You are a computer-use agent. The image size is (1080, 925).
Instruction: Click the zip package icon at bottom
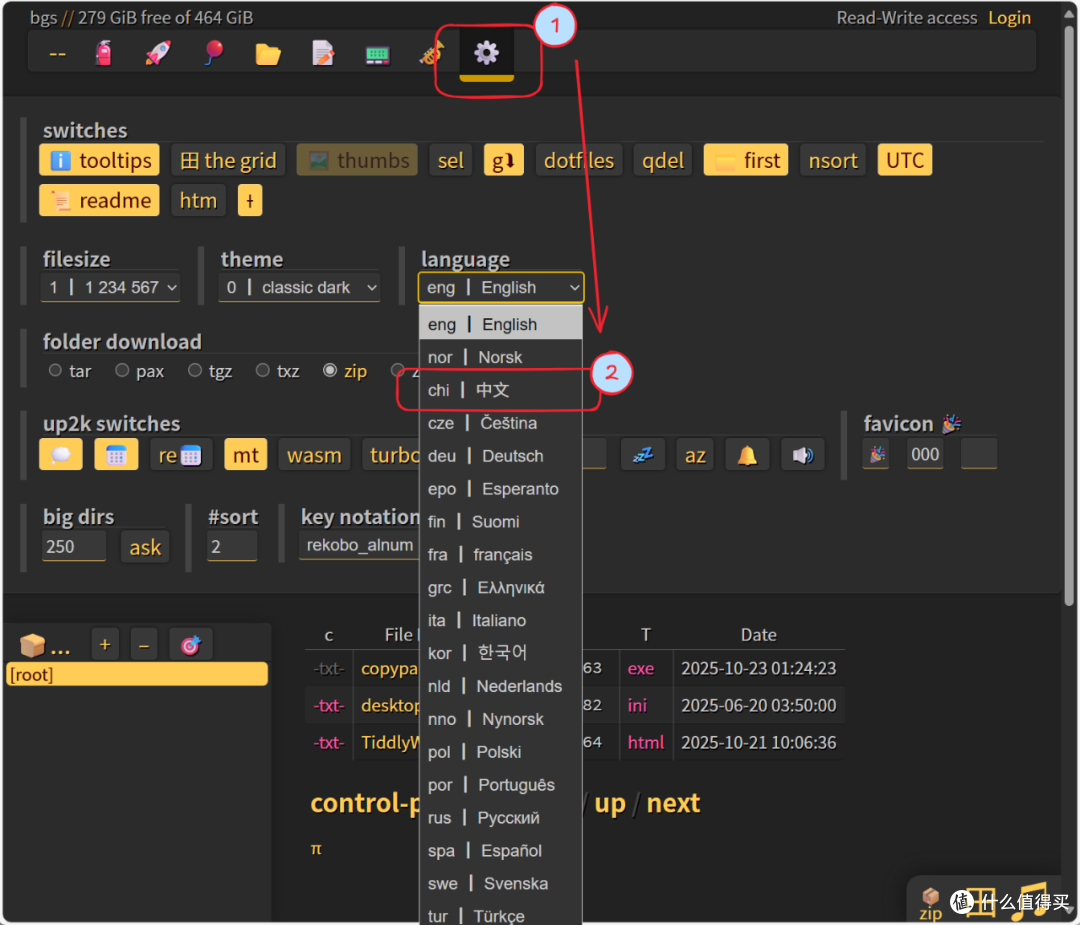coord(931,904)
